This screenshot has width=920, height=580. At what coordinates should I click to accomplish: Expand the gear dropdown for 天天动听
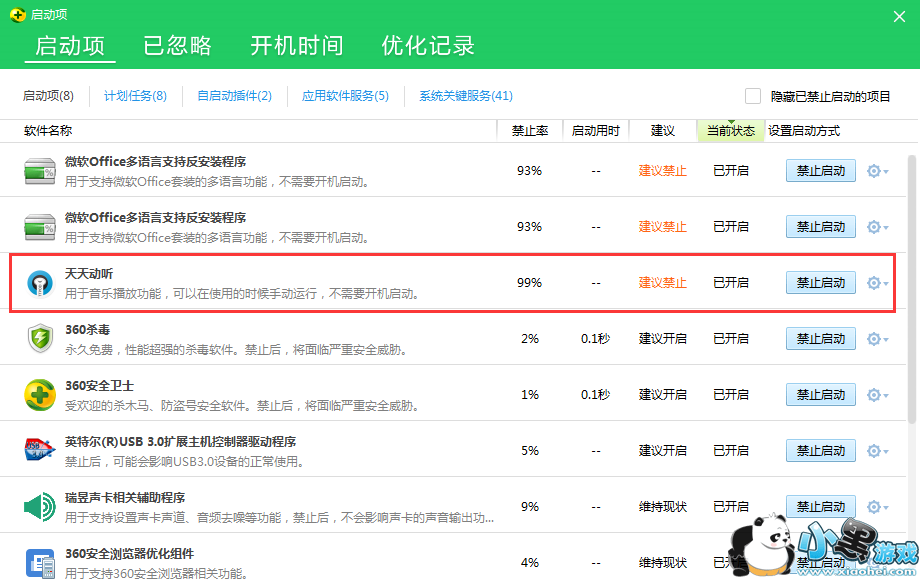pos(876,283)
